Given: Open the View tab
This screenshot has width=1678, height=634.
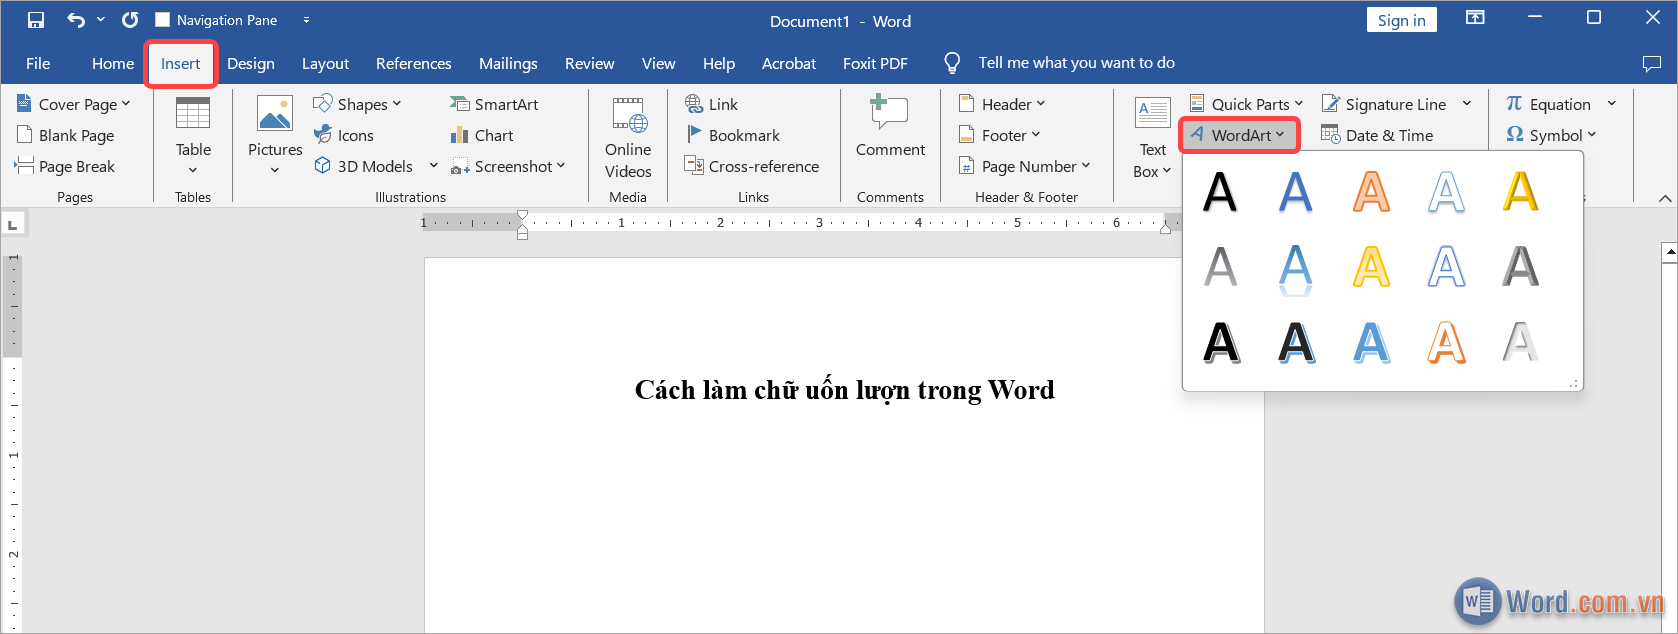Looking at the screenshot, I should (x=658, y=63).
